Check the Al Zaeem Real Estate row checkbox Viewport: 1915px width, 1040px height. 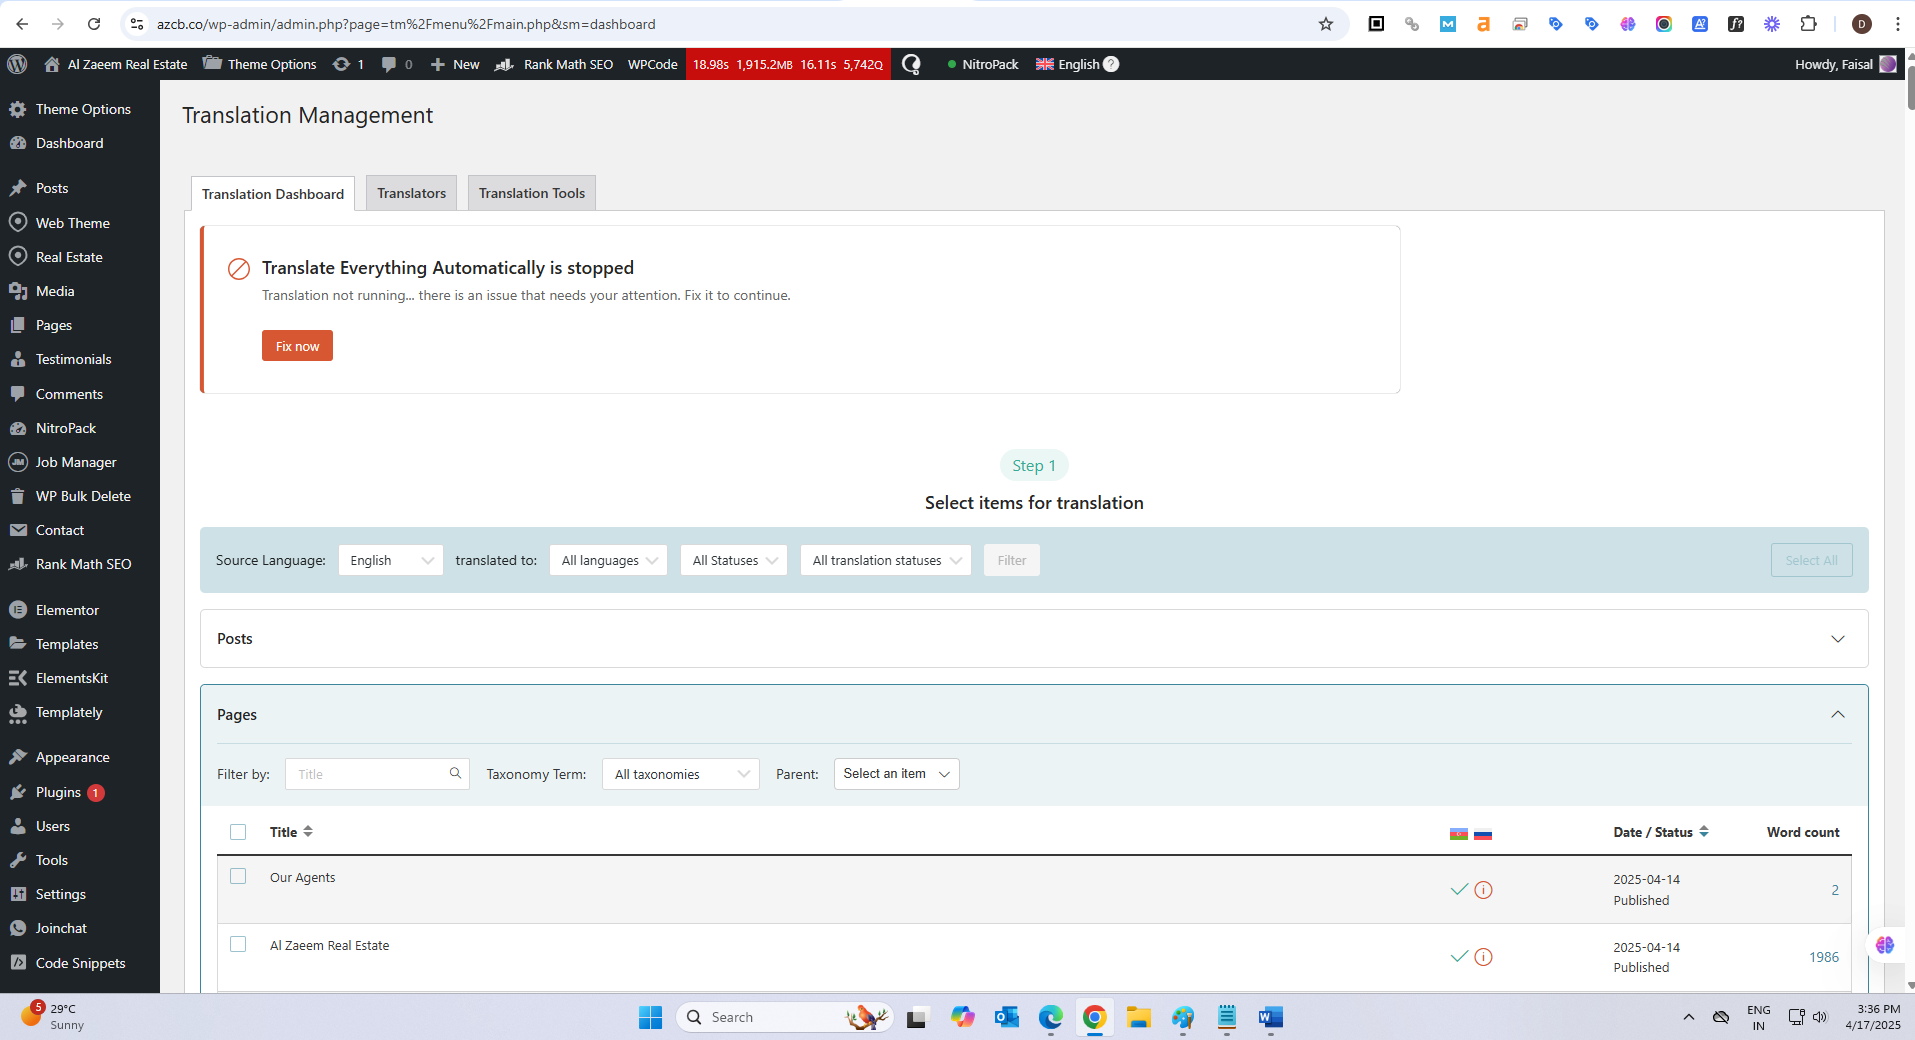pos(238,944)
